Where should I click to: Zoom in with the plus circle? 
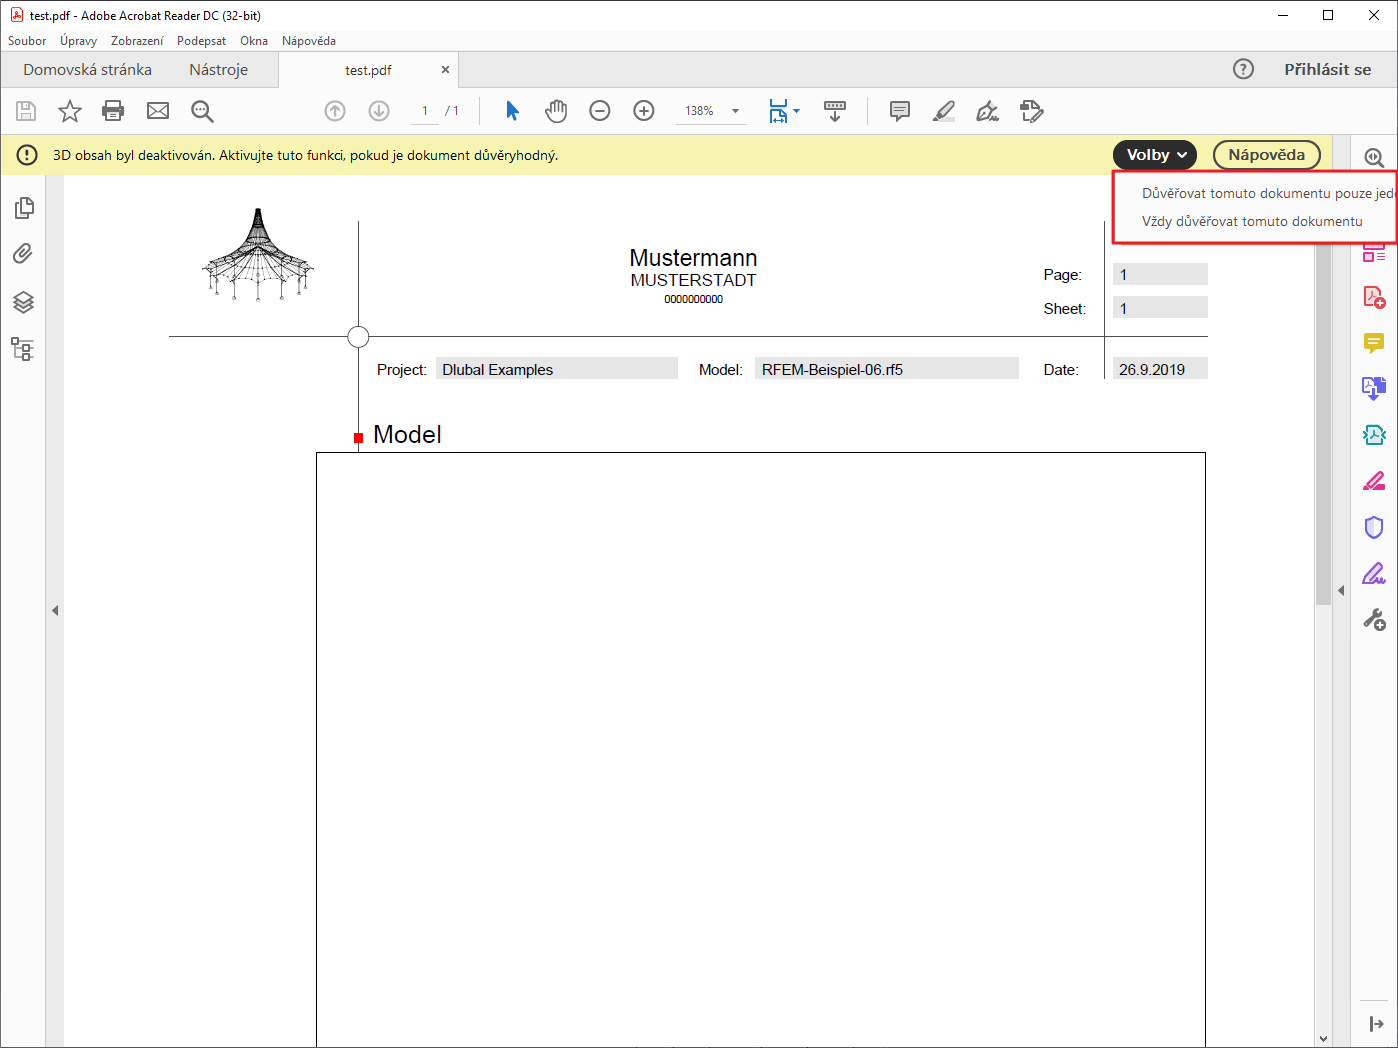[644, 111]
